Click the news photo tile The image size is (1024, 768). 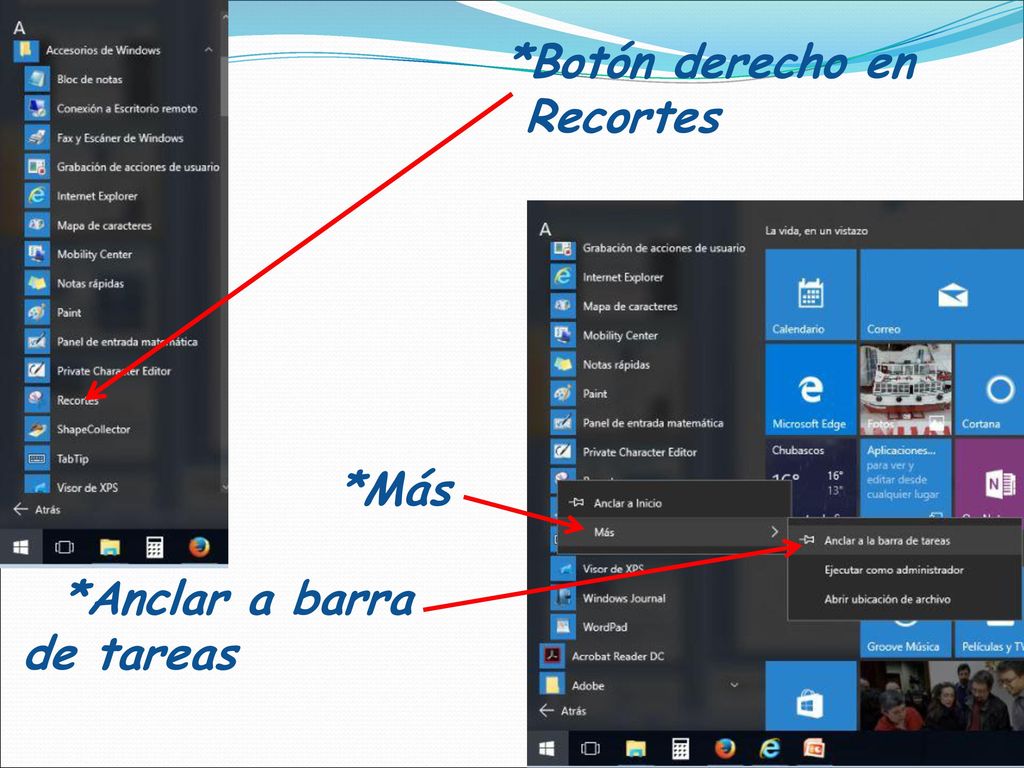[x=942, y=696]
